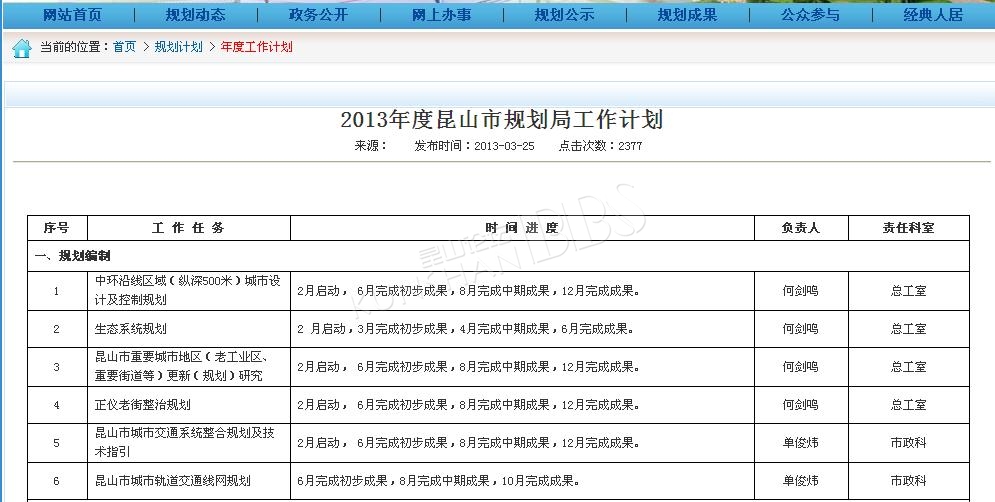The width and height of the screenshot is (995, 502).
Task: Open the 网上办事 navigation tab
Action: point(442,15)
